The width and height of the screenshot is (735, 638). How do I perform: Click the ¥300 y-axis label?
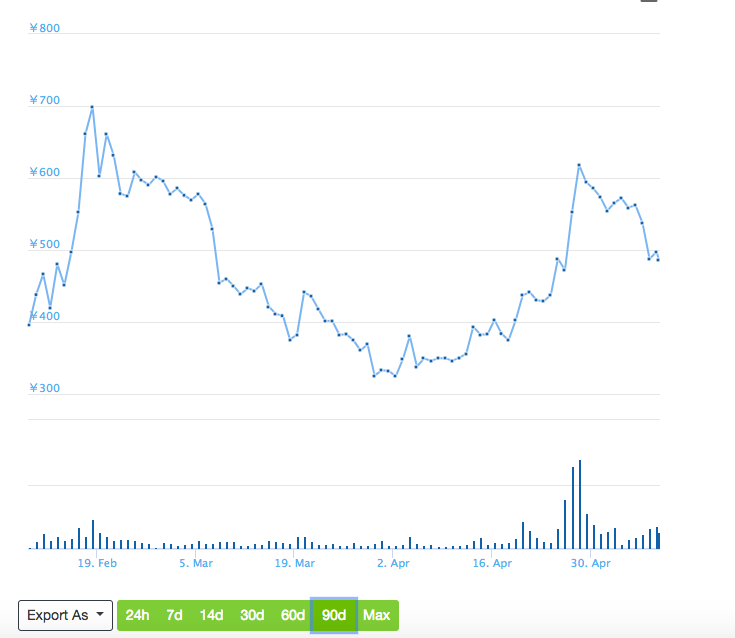[45, 388]
